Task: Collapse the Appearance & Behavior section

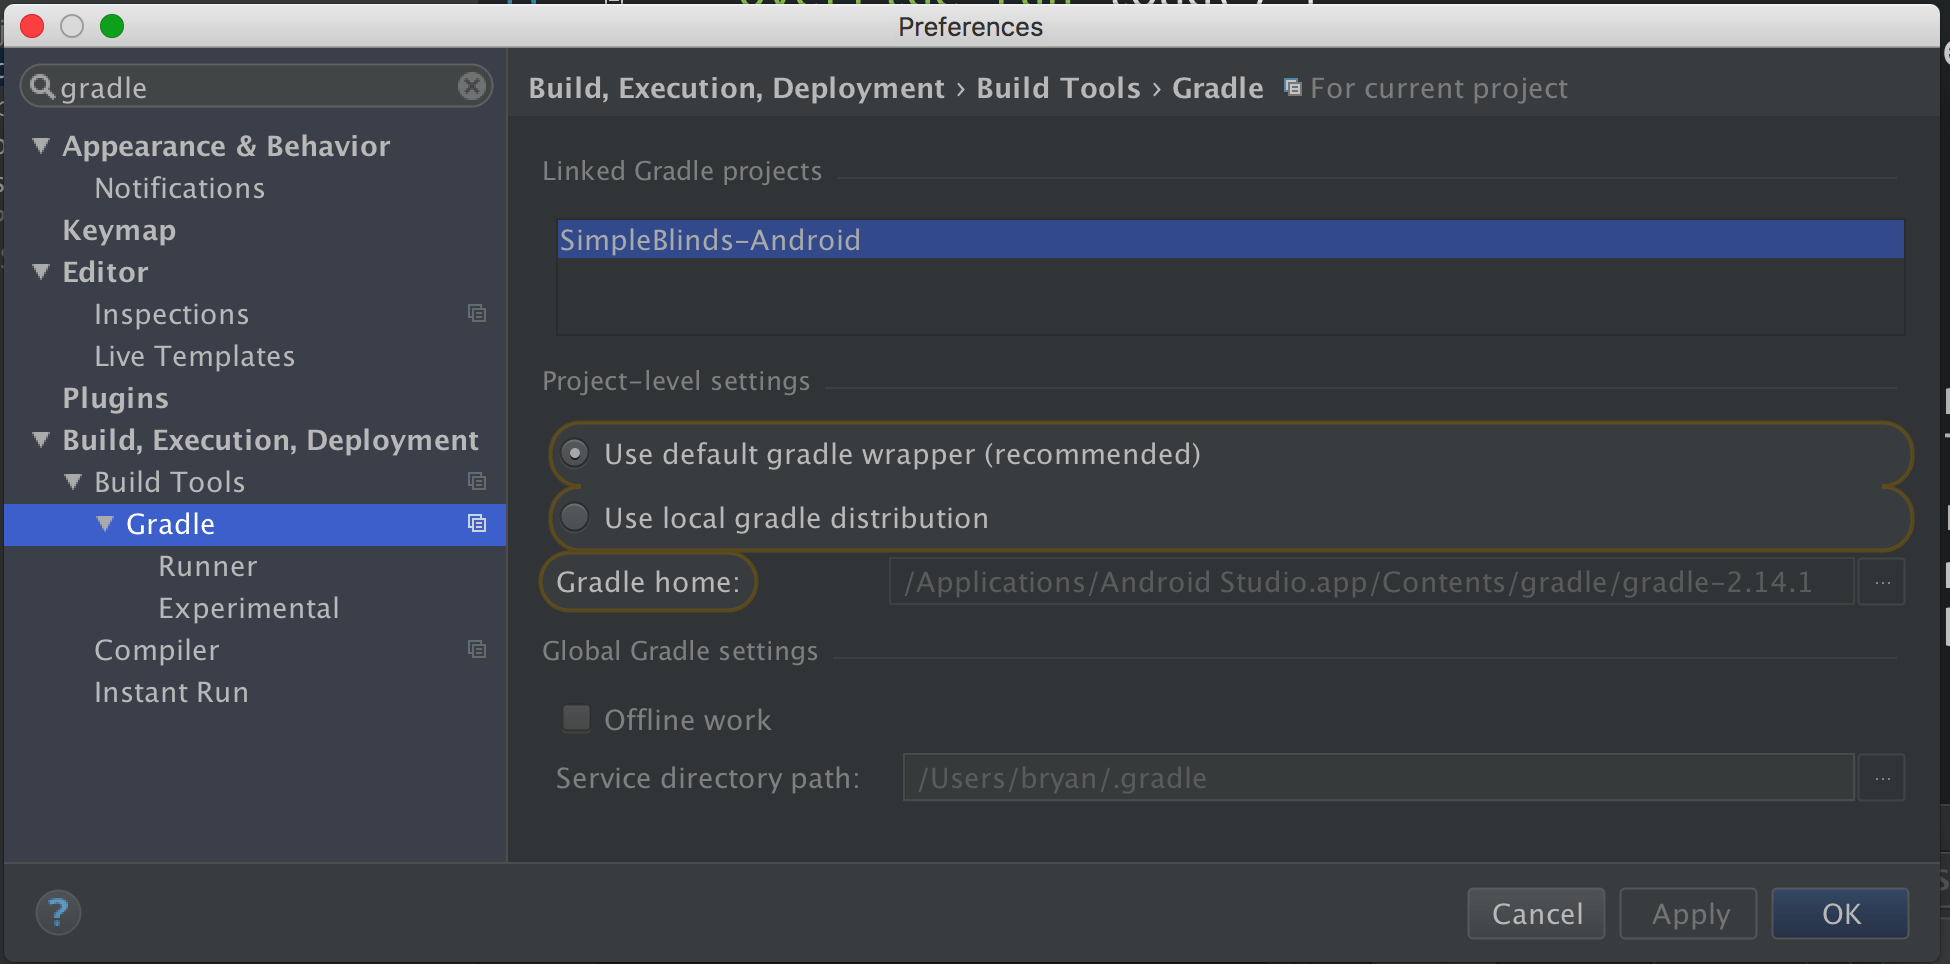Action: [x=41, y=146]
